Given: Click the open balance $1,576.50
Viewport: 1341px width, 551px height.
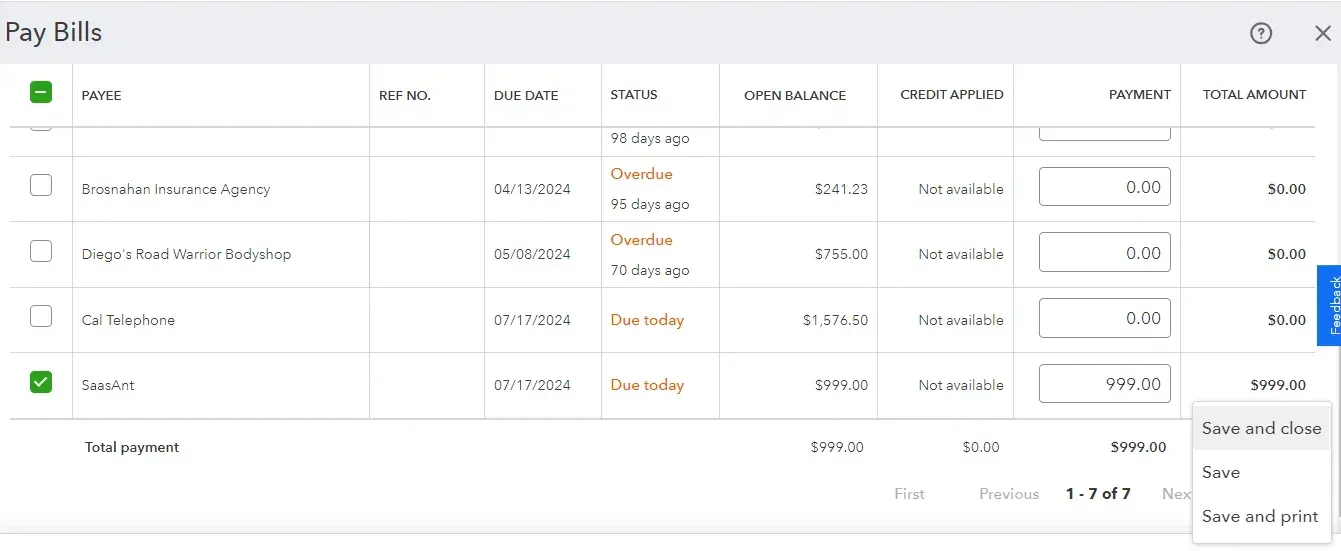Looking at the screenshot, I should [x=835, y=320].
